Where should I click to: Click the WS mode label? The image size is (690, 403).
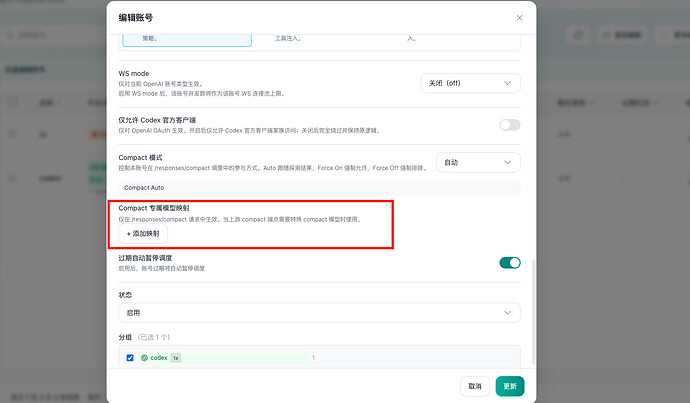pyautogui.click(x=134, y=73)
